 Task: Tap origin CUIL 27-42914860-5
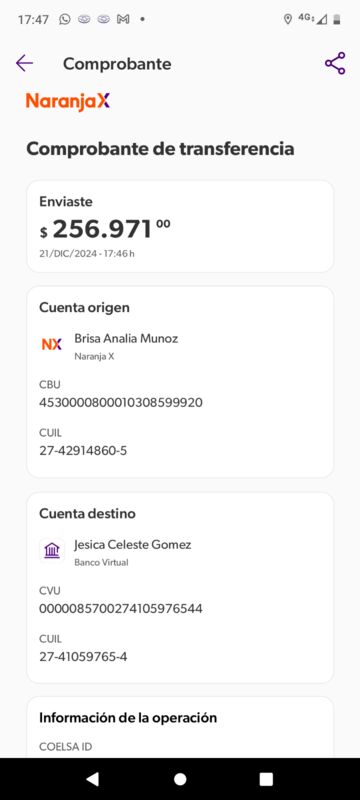click(83, 451)
